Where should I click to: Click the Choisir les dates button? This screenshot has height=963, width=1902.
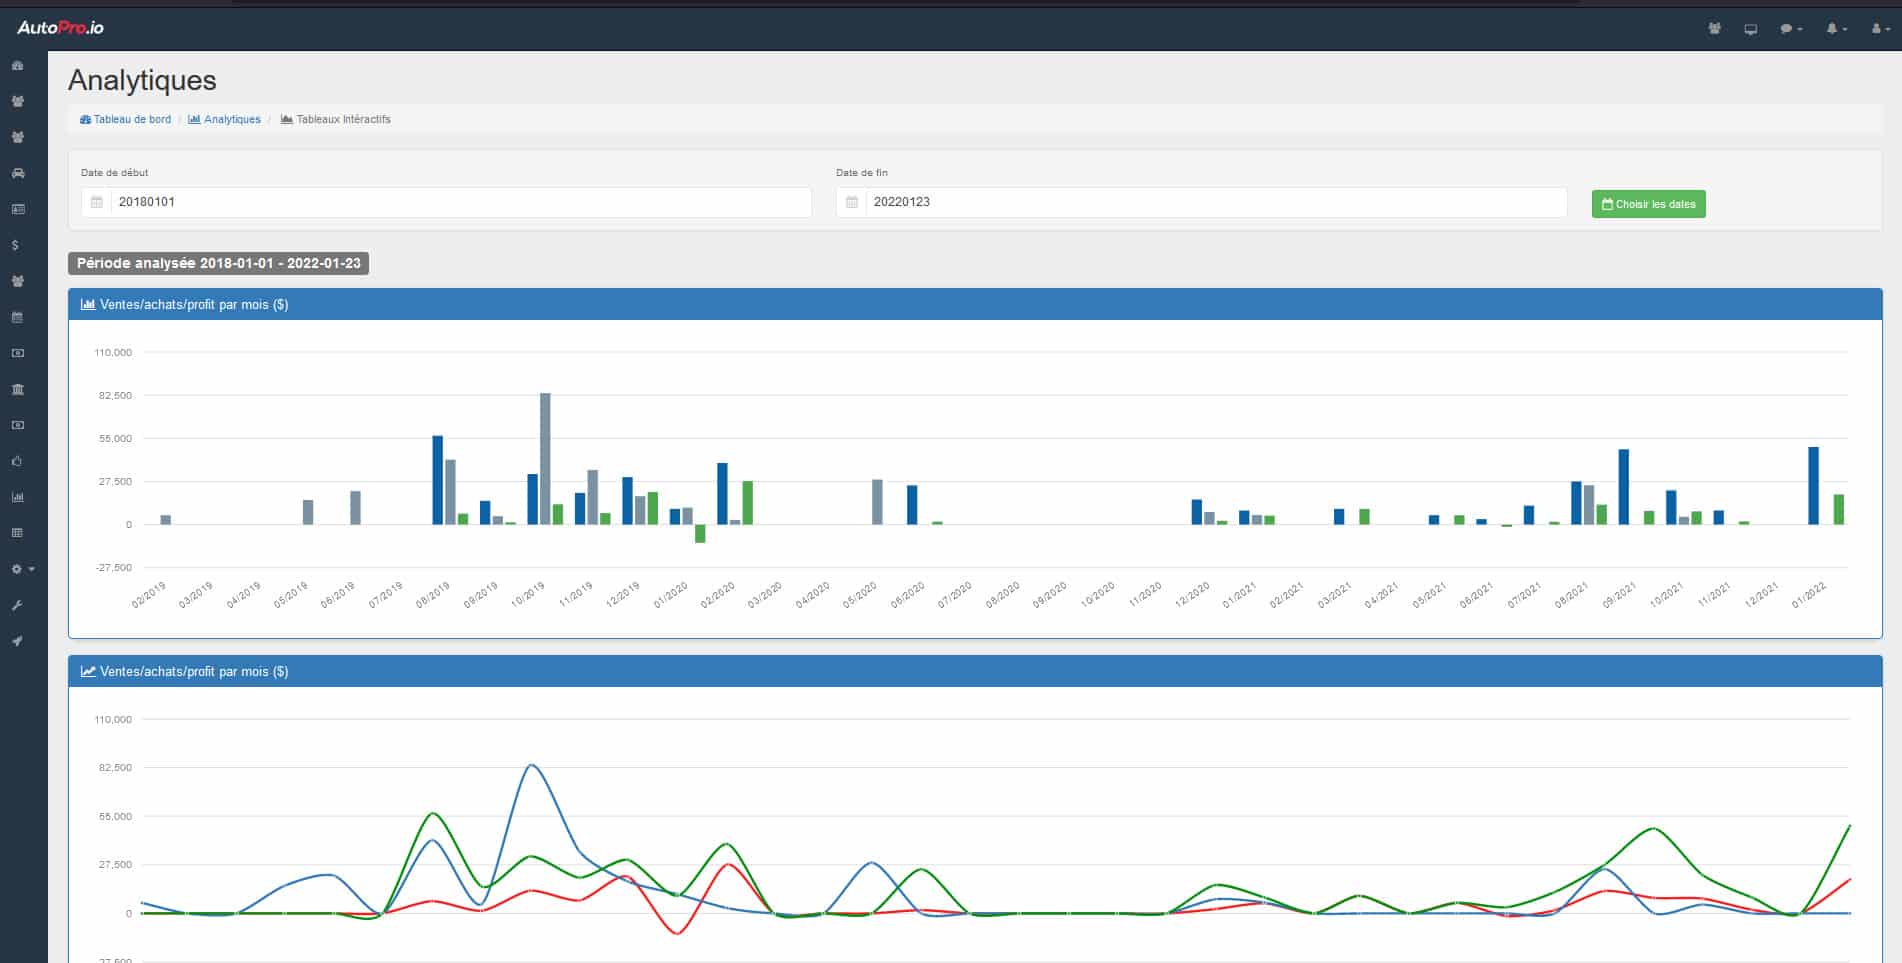(x=1648, y=204)
